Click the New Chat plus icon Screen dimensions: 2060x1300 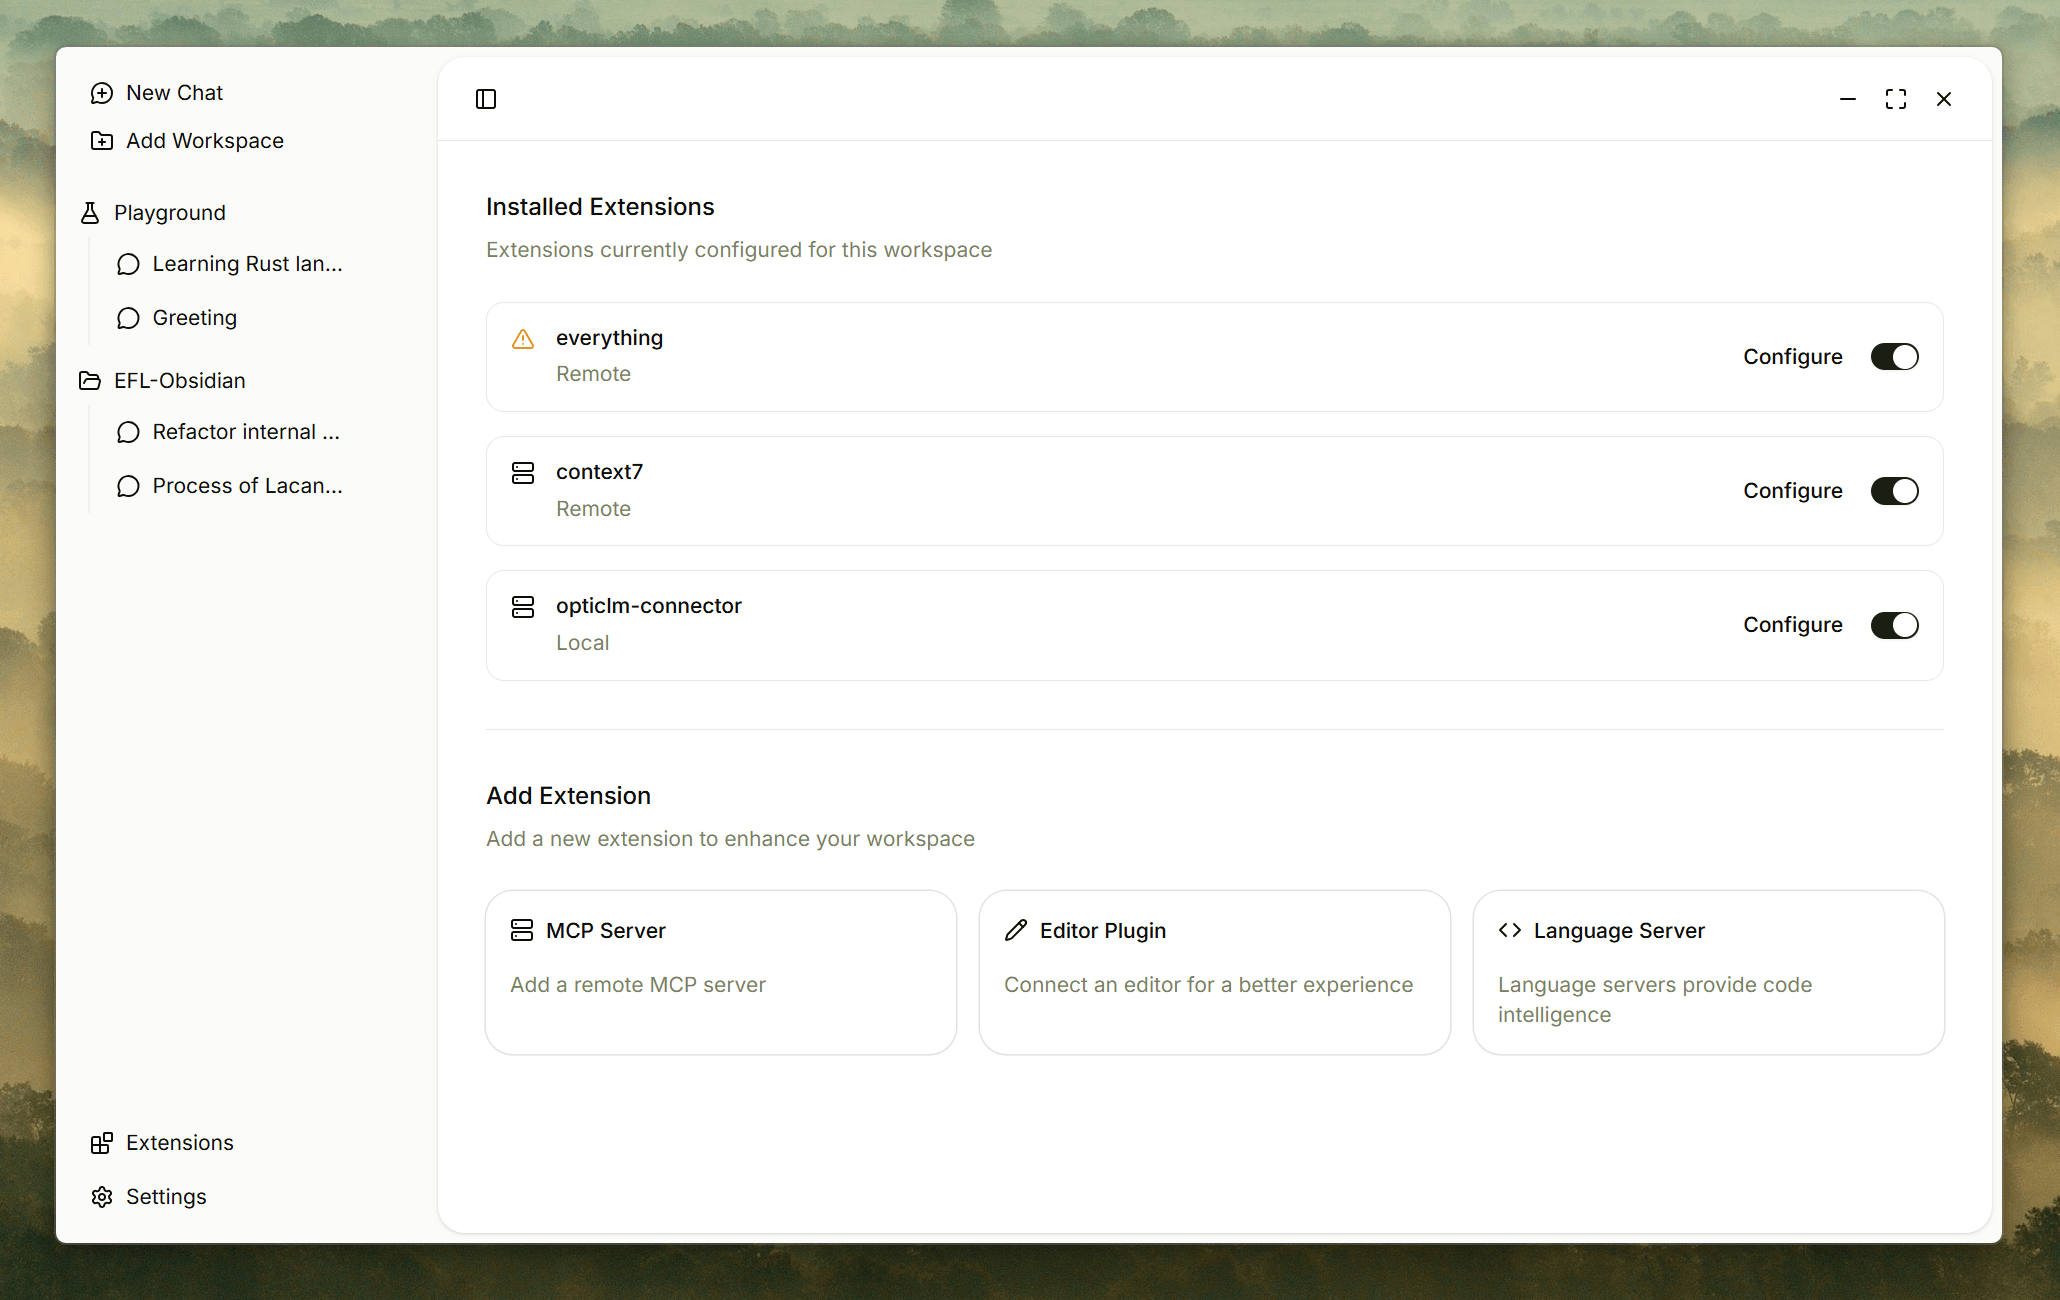[x=102, y=93]
